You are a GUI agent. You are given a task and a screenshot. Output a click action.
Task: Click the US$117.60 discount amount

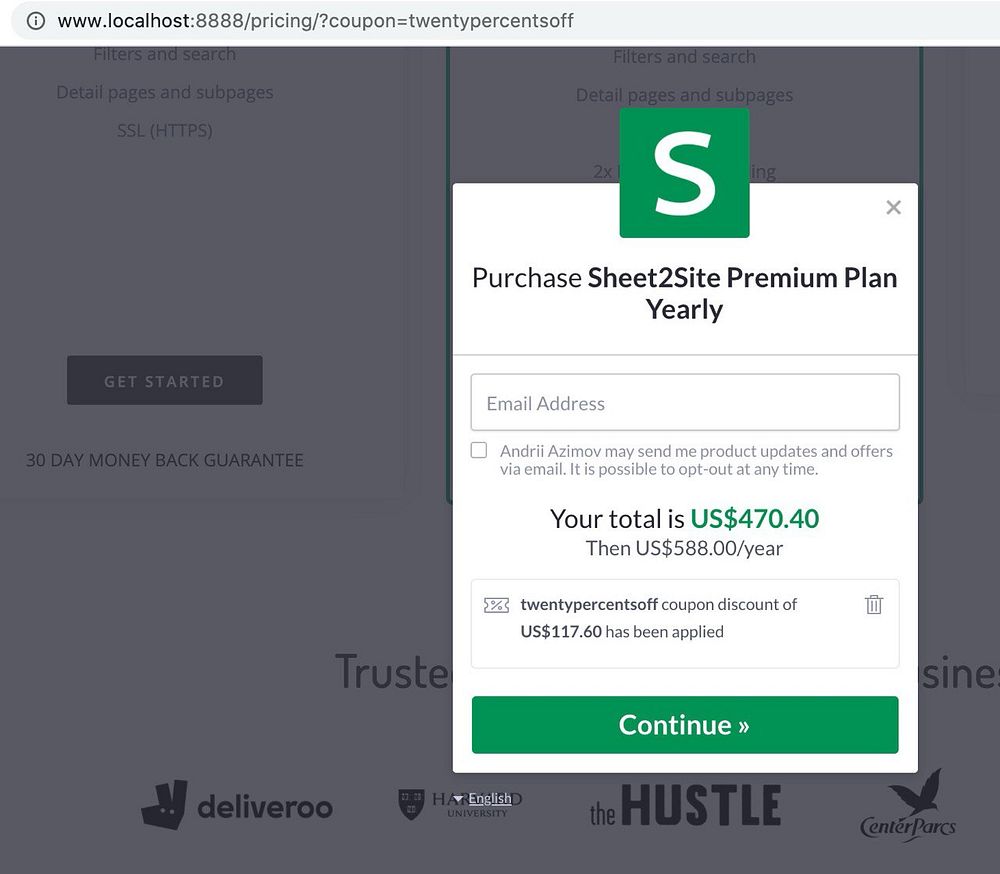tap(561, 632)
